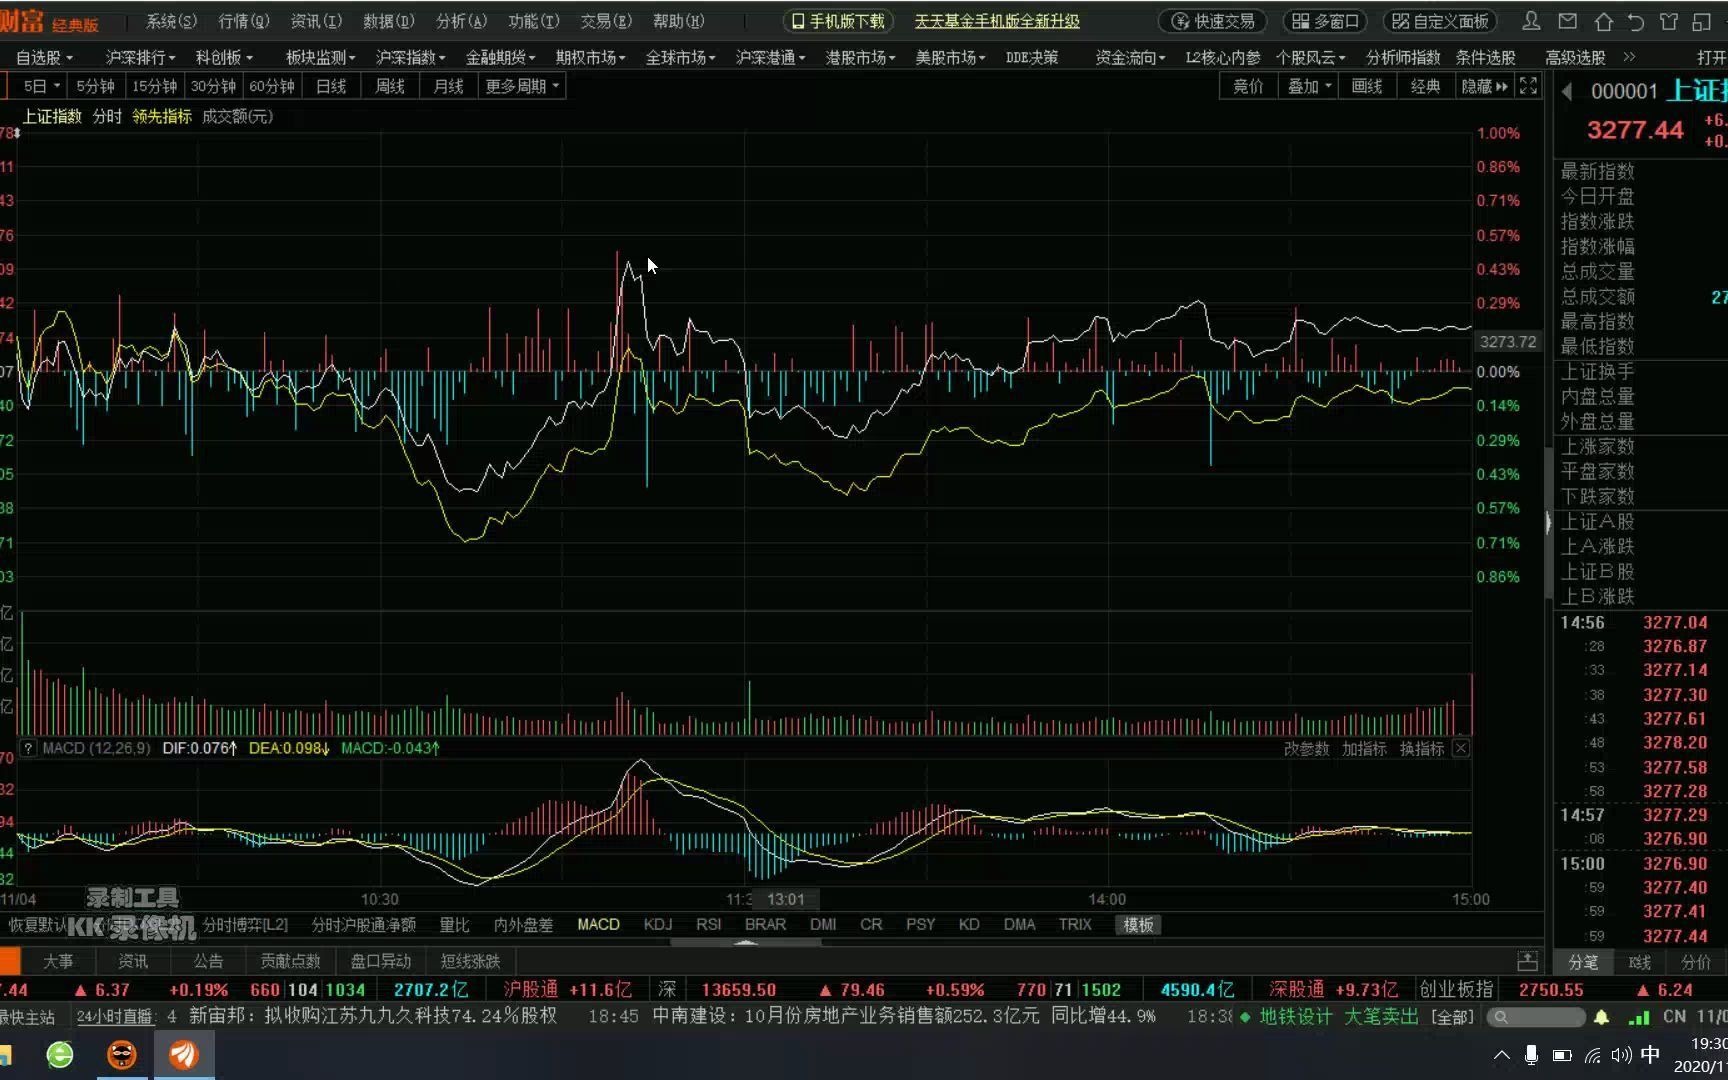Click the 13:01 time marker on axis
1728x1080 pixels.
point(786,899)
